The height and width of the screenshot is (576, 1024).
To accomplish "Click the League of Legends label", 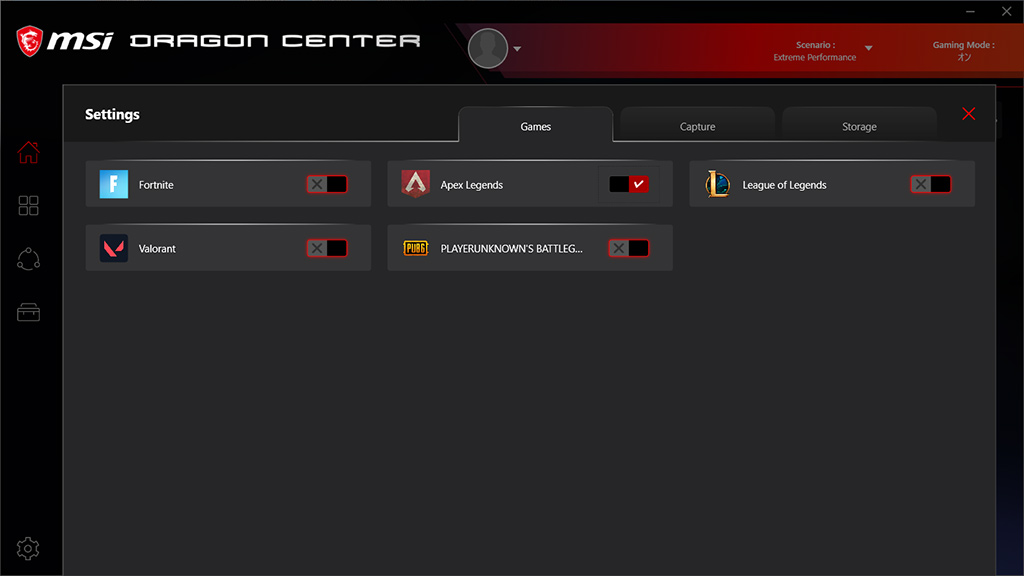I will pyautogui.click(x=784, y=185).
